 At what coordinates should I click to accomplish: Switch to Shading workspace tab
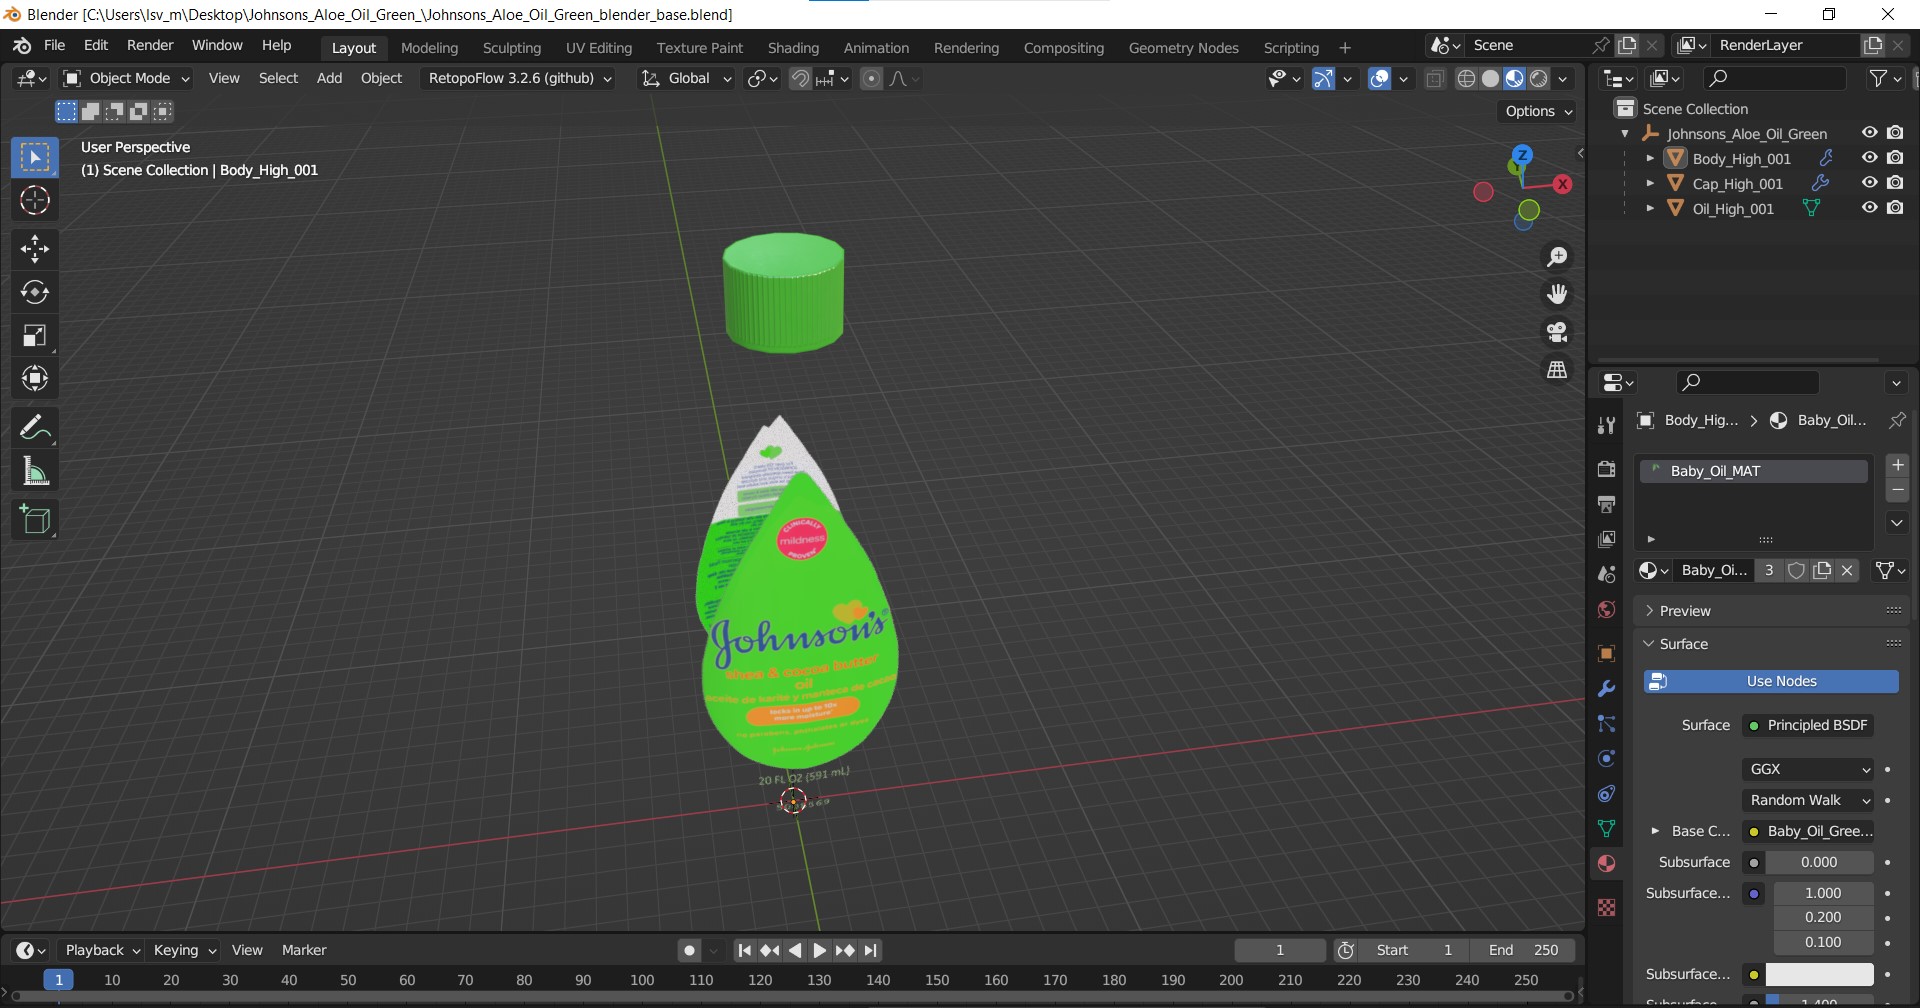[793, 48]
